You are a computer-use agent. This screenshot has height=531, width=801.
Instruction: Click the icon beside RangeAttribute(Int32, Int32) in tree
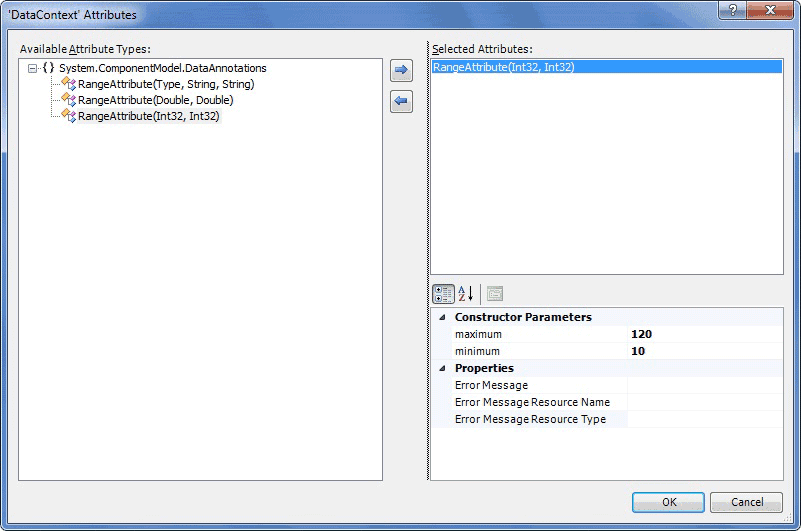pos(69,116)
